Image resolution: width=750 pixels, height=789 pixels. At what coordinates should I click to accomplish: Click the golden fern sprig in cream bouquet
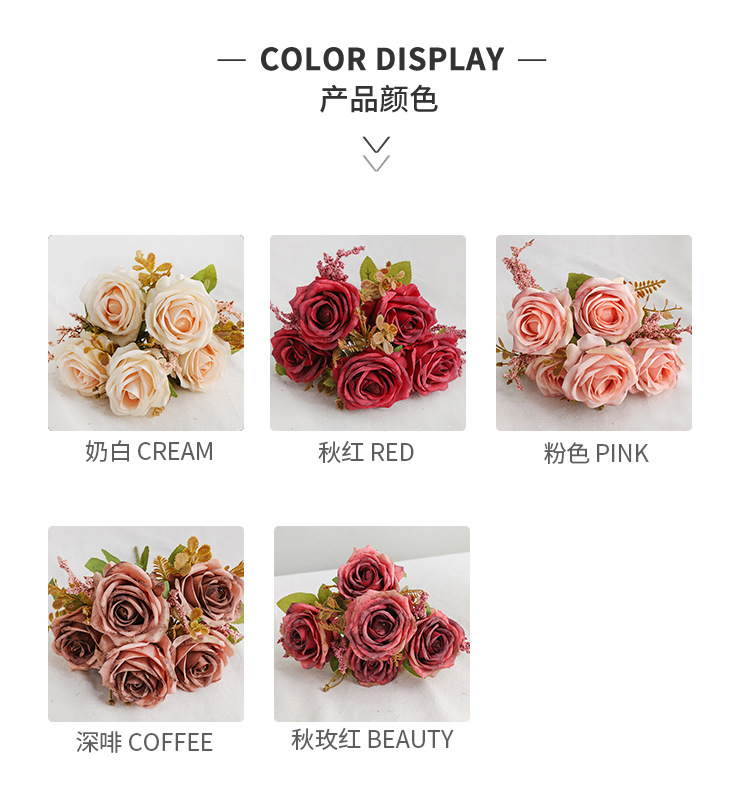(151, 267)
